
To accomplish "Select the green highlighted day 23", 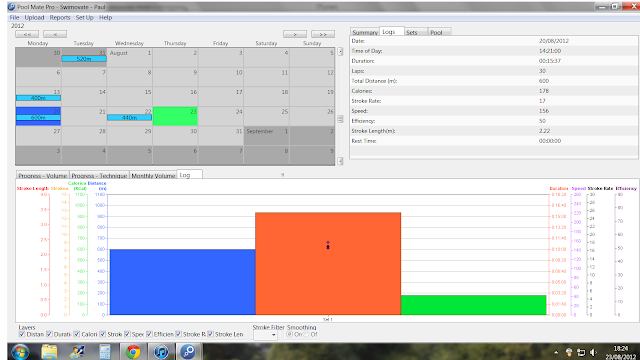I will tap(175, 116).
